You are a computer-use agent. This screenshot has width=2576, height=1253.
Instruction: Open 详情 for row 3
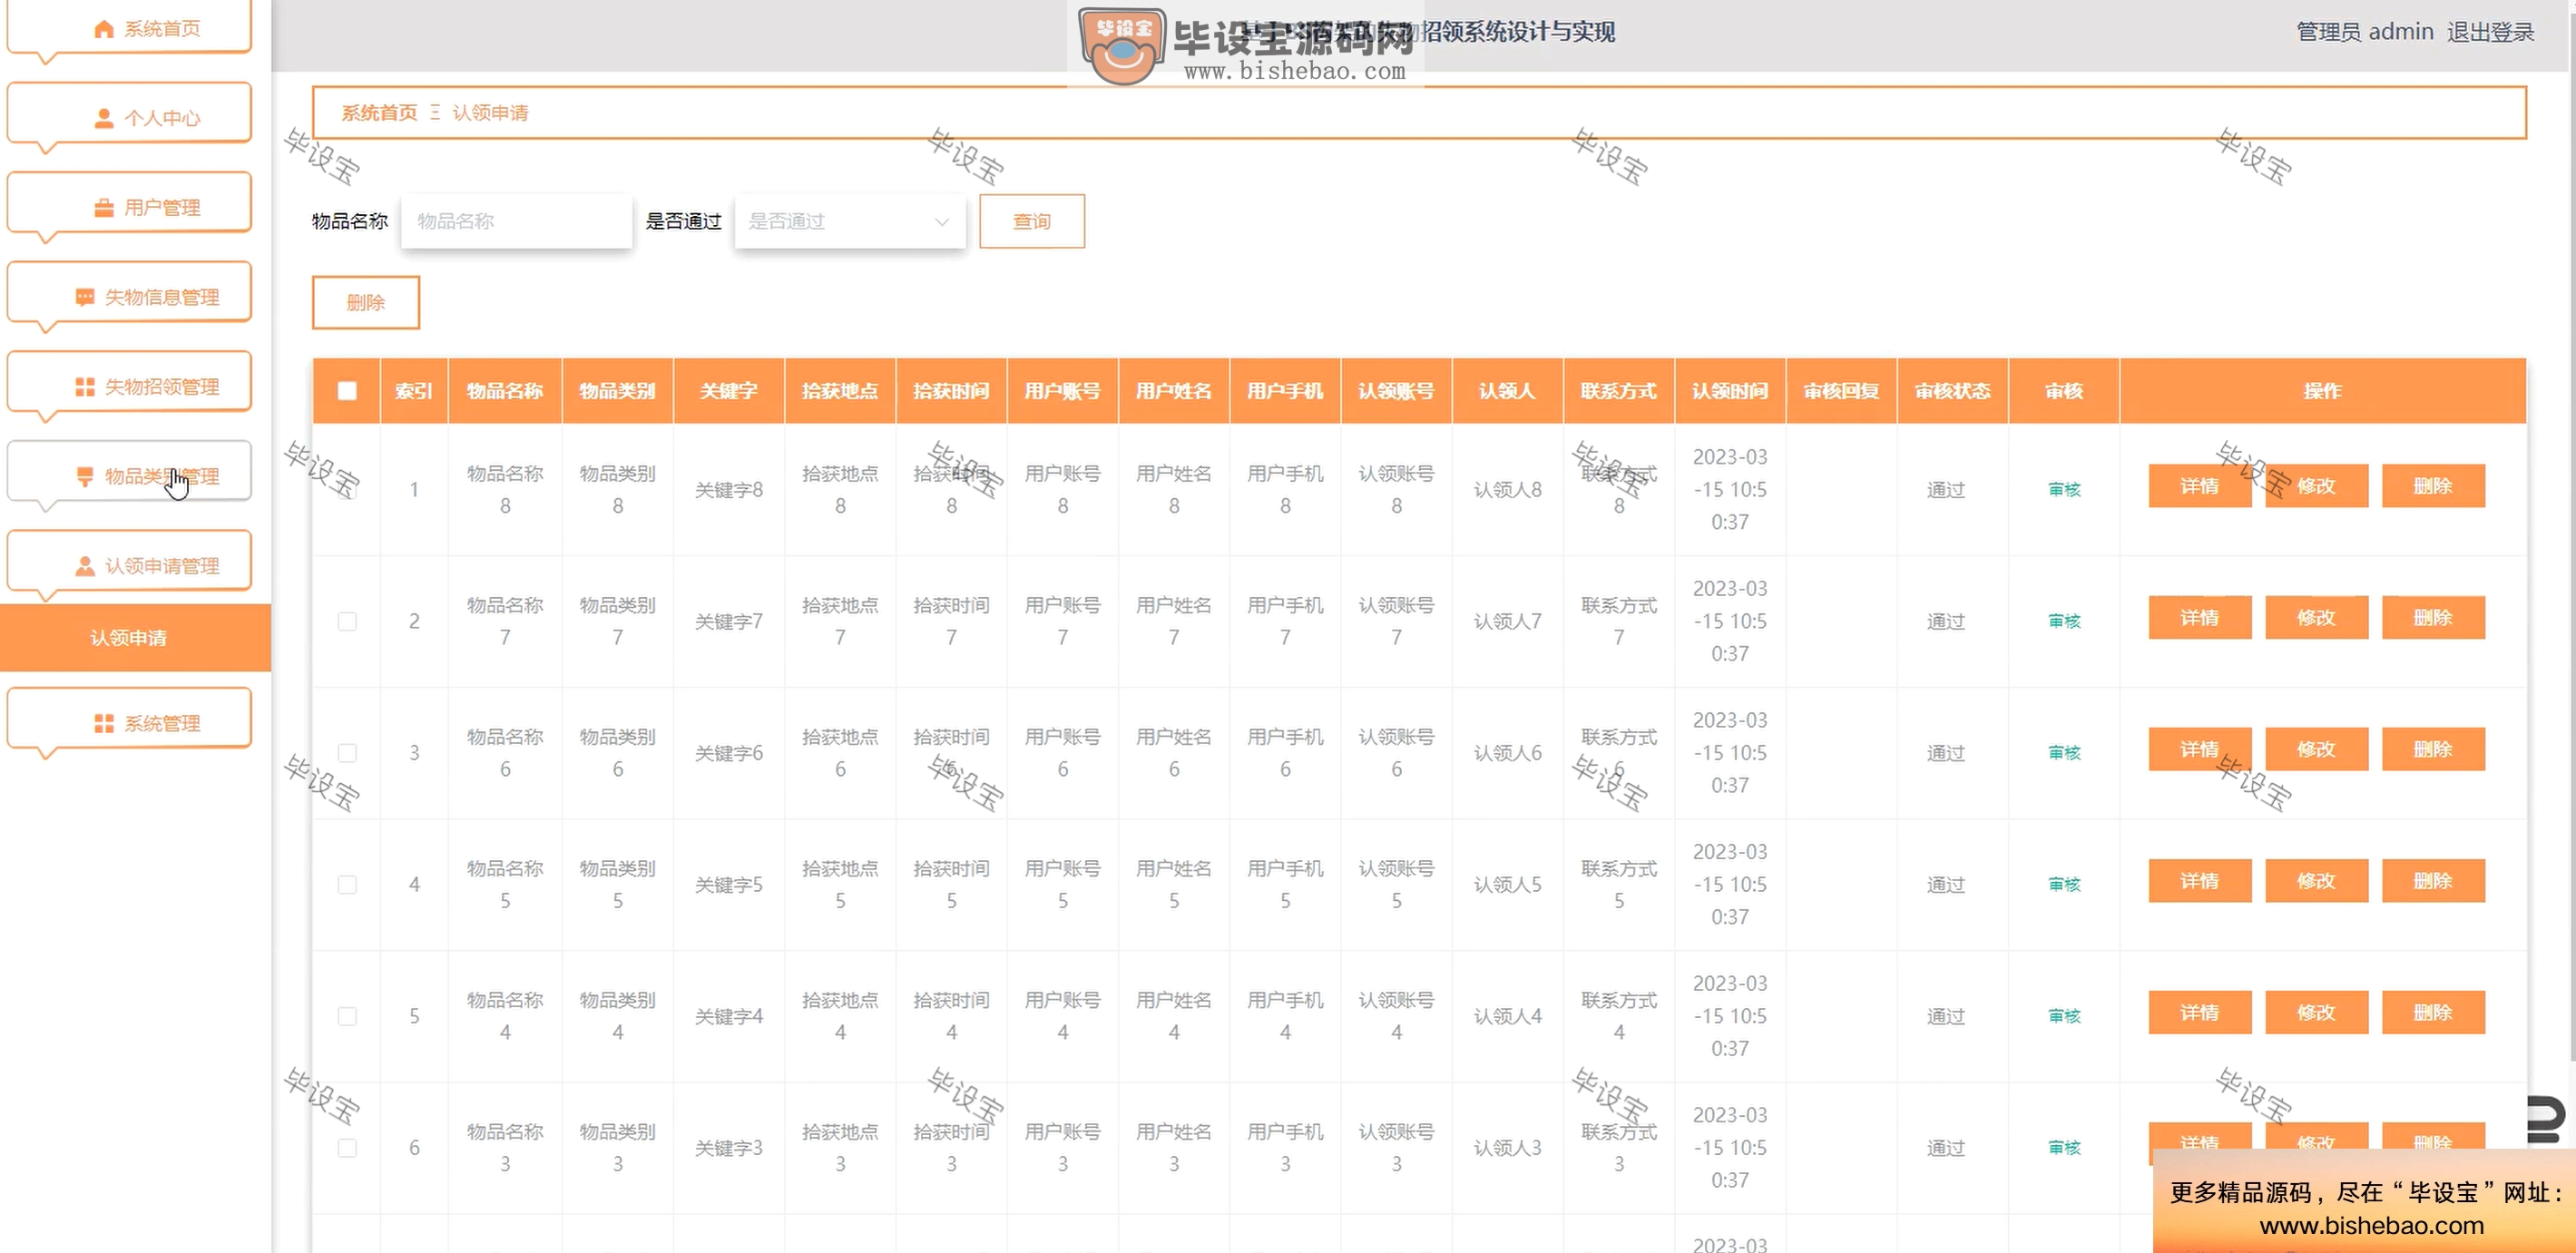(x=2200, y=749)
